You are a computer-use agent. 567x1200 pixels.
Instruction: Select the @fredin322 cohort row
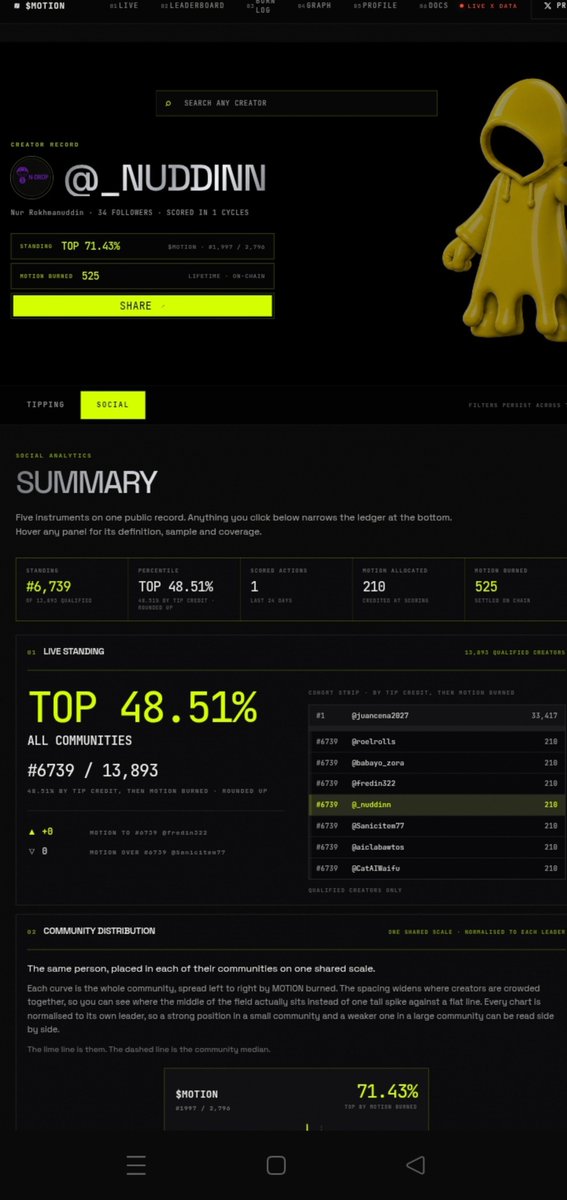tap(436, 784)
